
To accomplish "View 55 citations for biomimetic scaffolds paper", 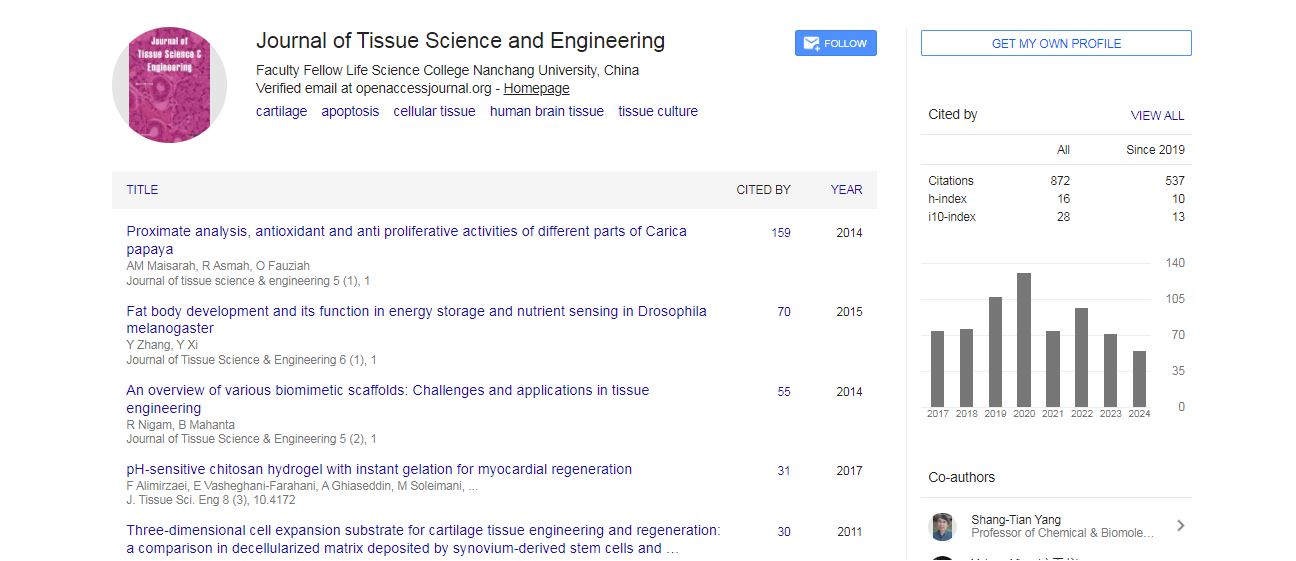I will pos(783,392).
